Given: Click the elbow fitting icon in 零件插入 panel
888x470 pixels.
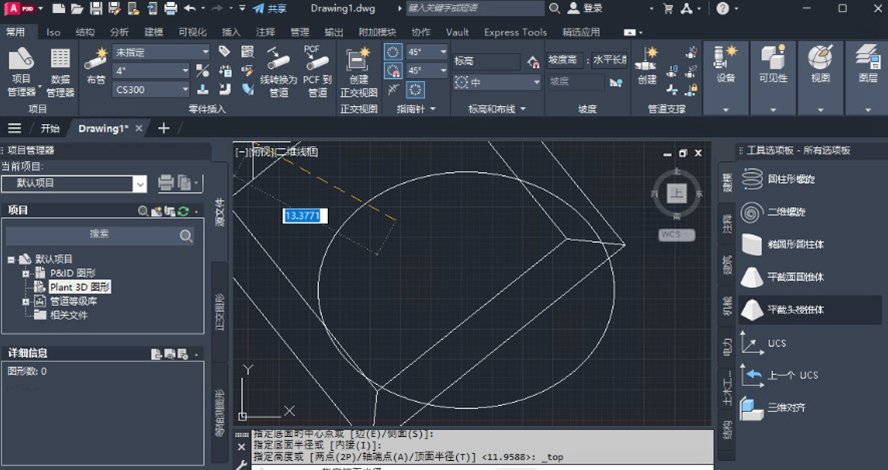Looking at the screenshot, I should pyautogui.click(x=225, y=89).
